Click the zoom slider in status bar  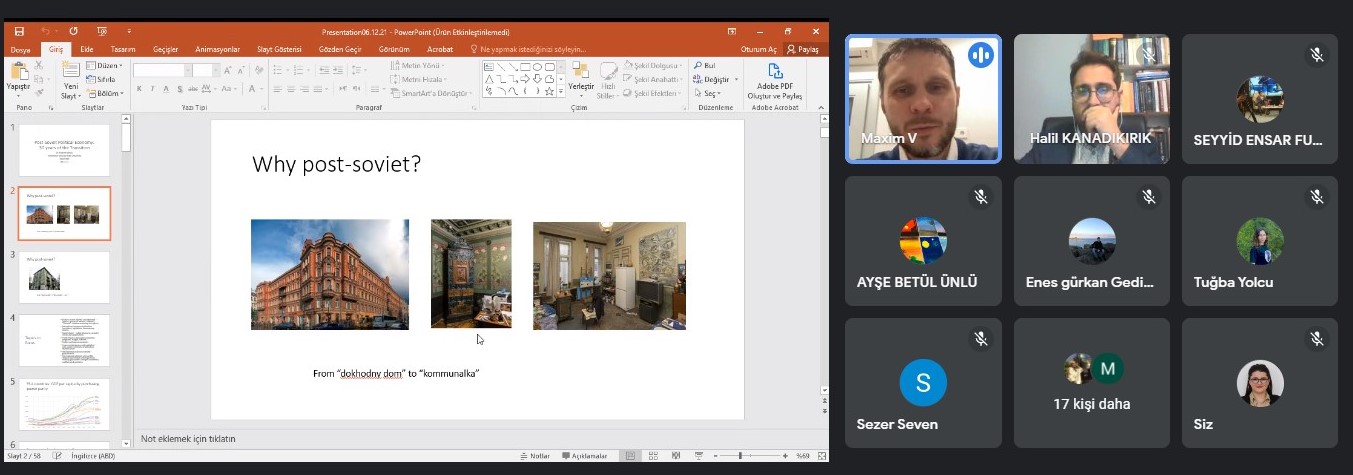coord(740,456)
